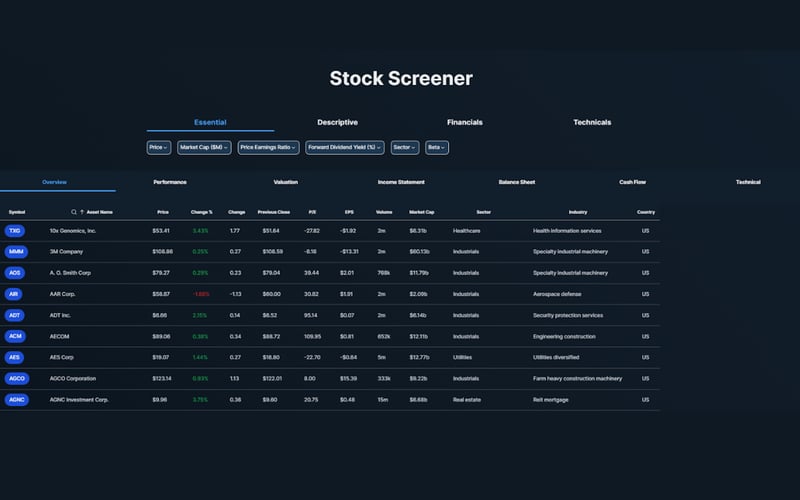Click the asset name 10x Genomics, Inc.
800x500 pixels.
click(x=72, y=231)
